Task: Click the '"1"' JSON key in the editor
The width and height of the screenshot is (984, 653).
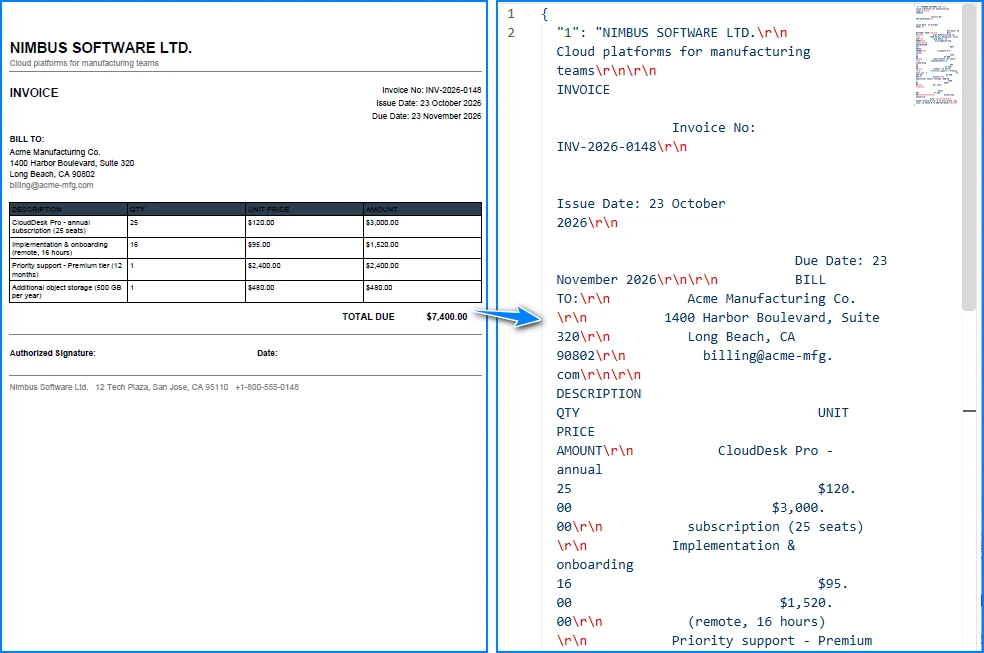Action: (567, 33)
